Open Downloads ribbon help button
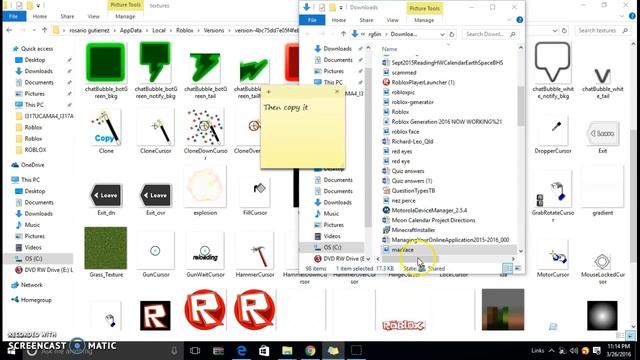Screen dimensions: 640x360 pyautogui.click(x=520, y=20)
